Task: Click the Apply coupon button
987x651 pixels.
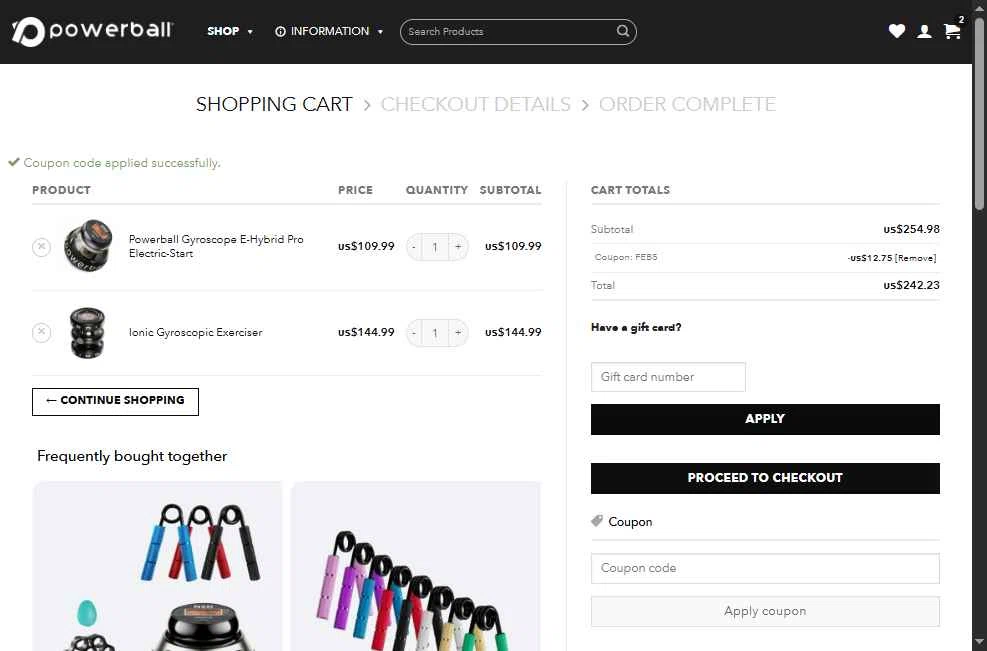Action: 765,611
